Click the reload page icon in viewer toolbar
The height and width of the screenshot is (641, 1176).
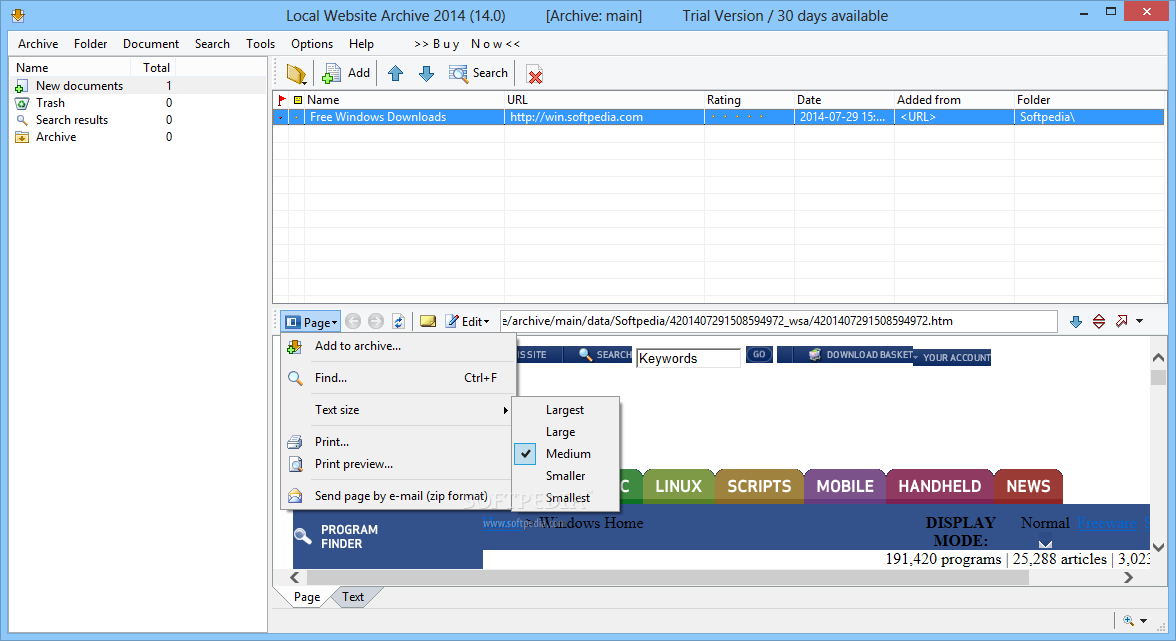pyautogui.click(x=399, y=322)
